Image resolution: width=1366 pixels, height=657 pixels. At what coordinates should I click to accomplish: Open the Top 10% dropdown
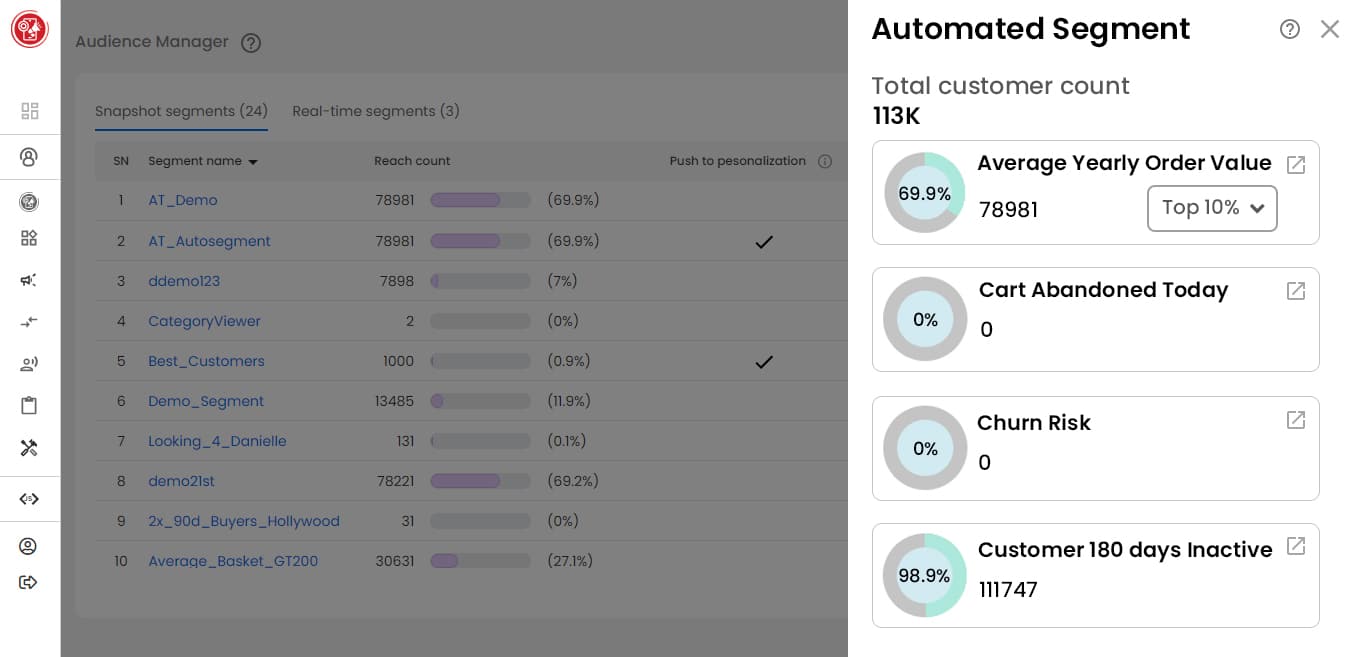click(1212, 208)
